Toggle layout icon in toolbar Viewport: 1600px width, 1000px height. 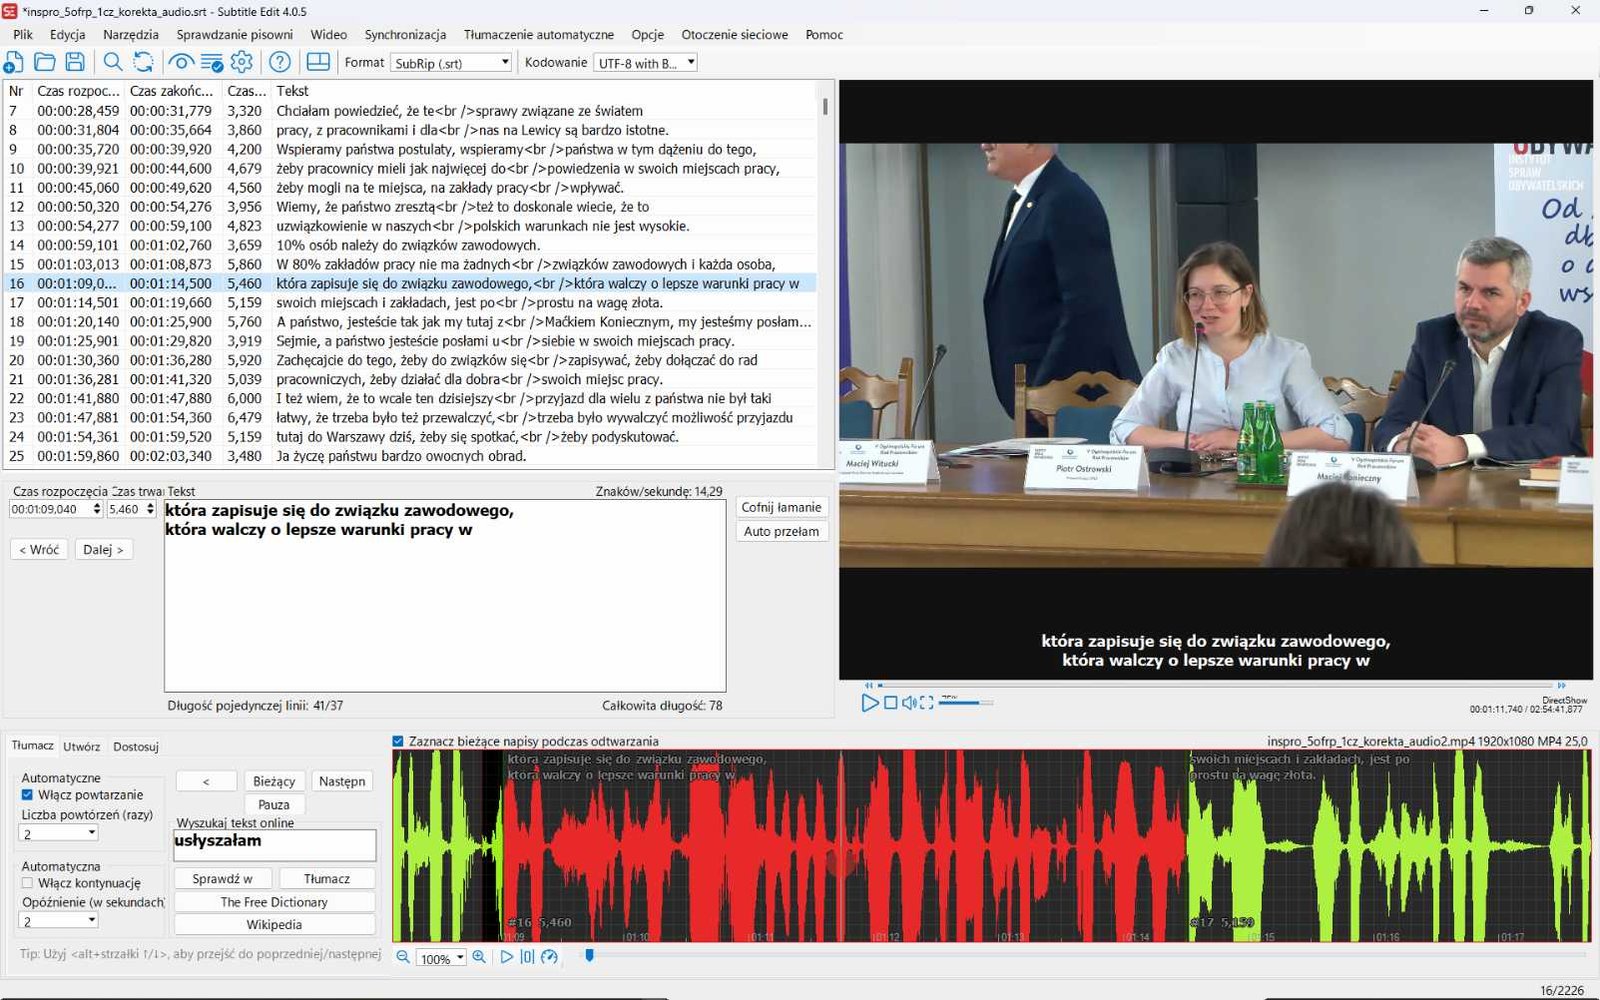(318, 62)
